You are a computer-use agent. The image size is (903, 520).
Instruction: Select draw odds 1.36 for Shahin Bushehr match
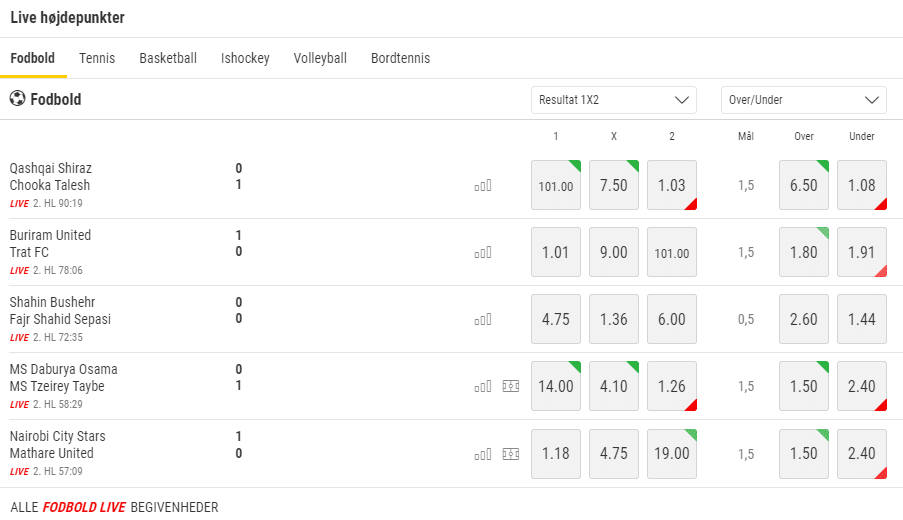(614, 319)
